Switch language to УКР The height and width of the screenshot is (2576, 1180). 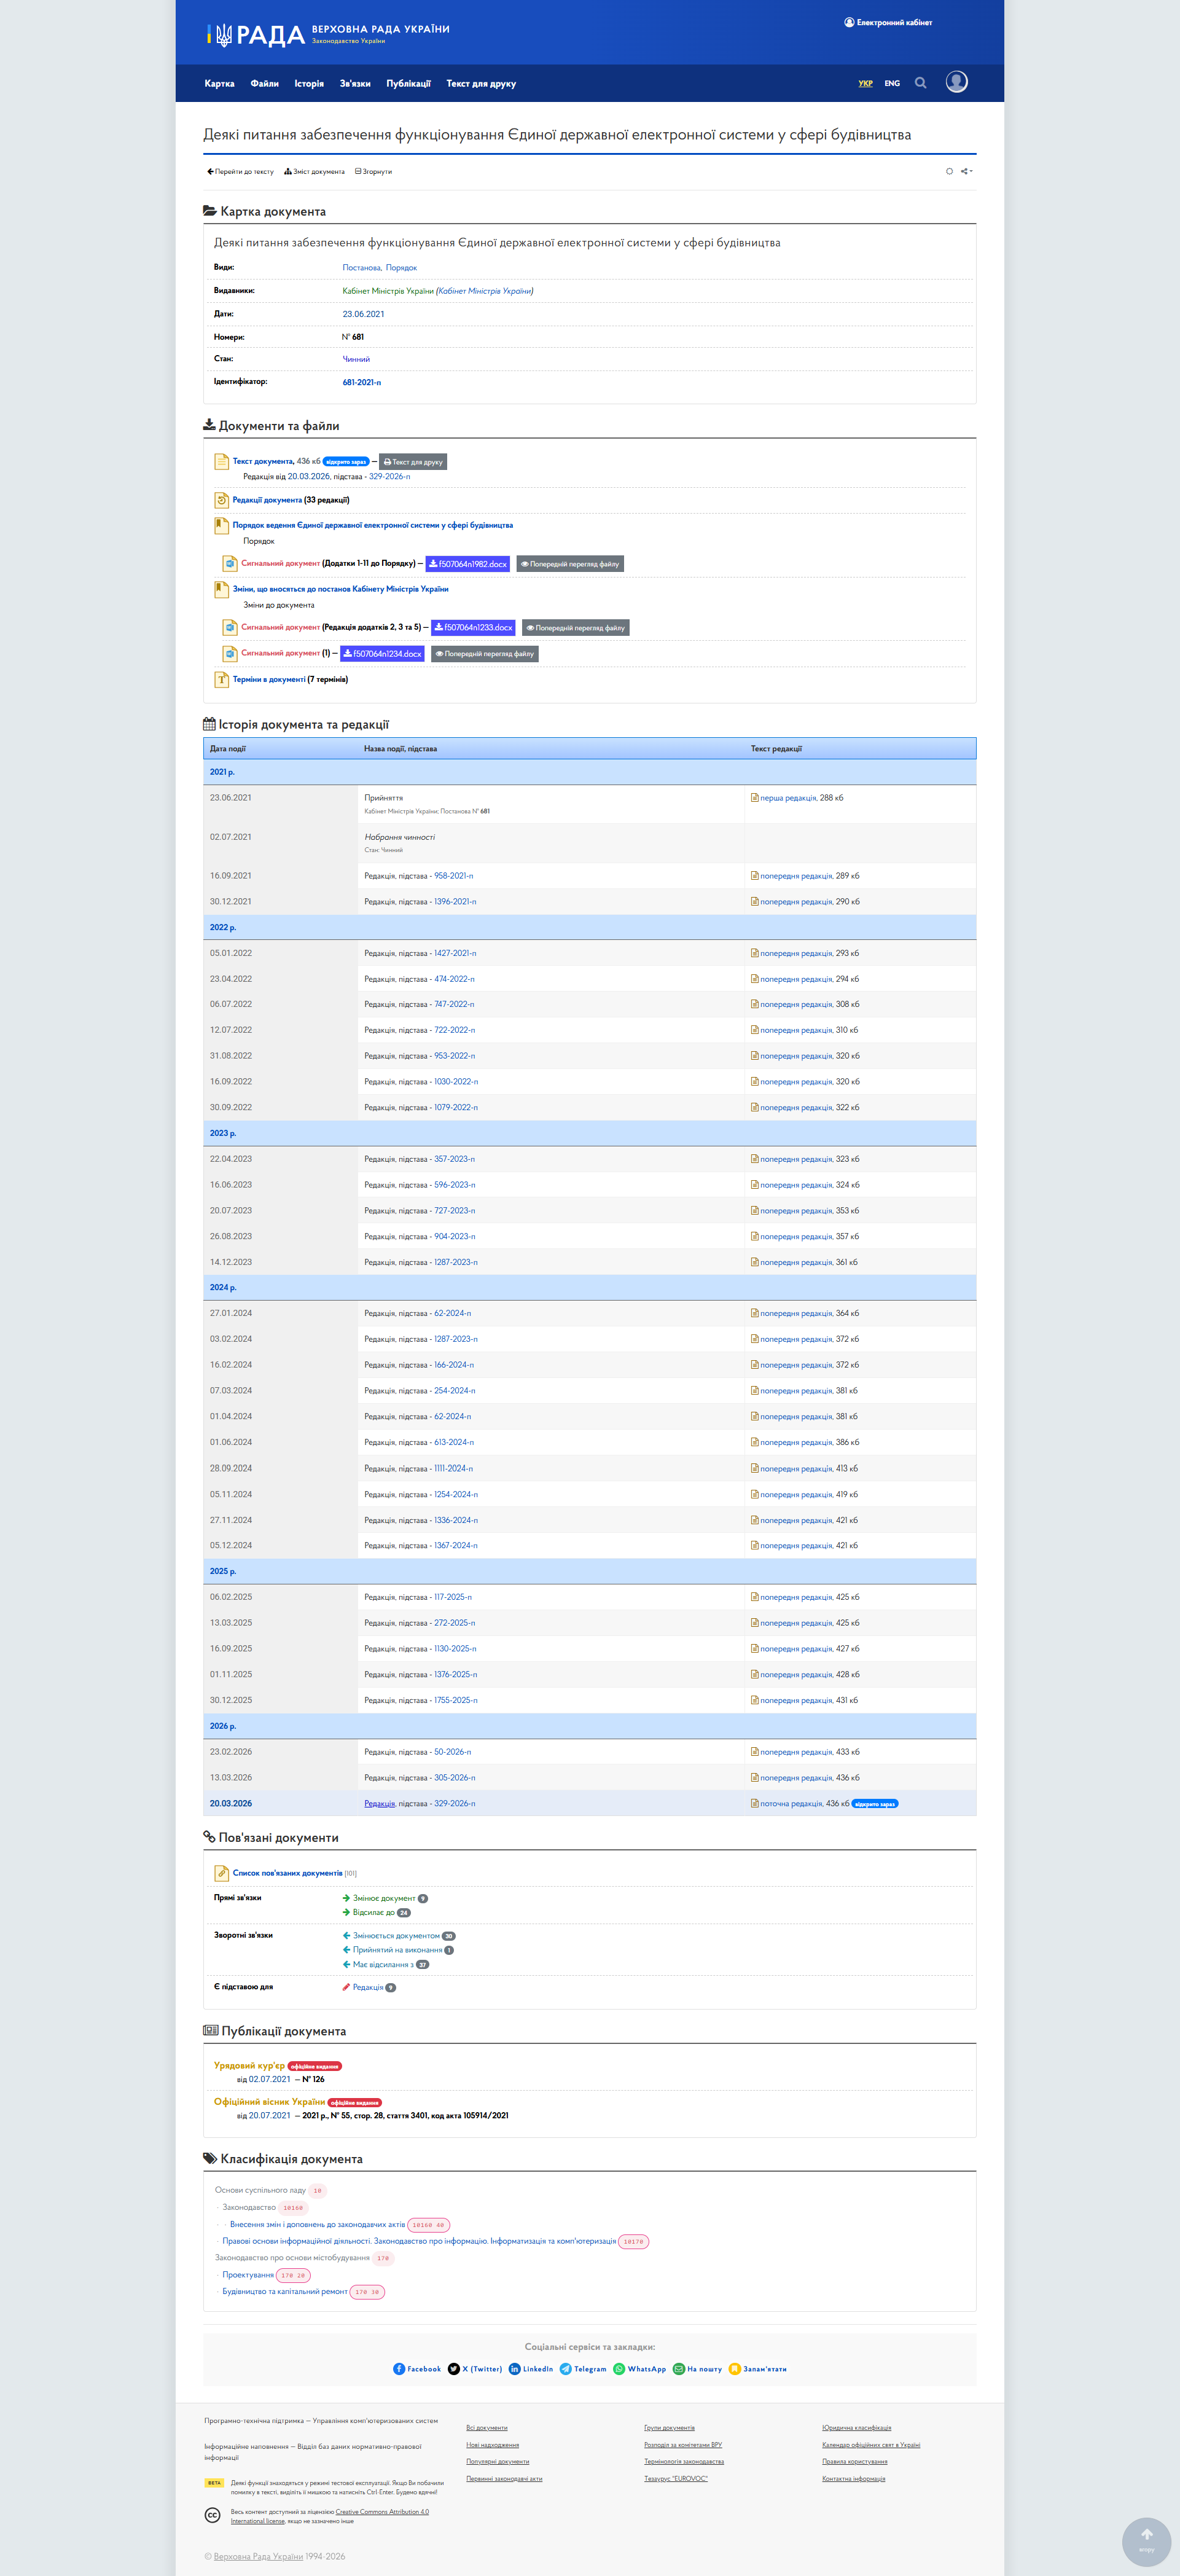(x=865, y=84)
